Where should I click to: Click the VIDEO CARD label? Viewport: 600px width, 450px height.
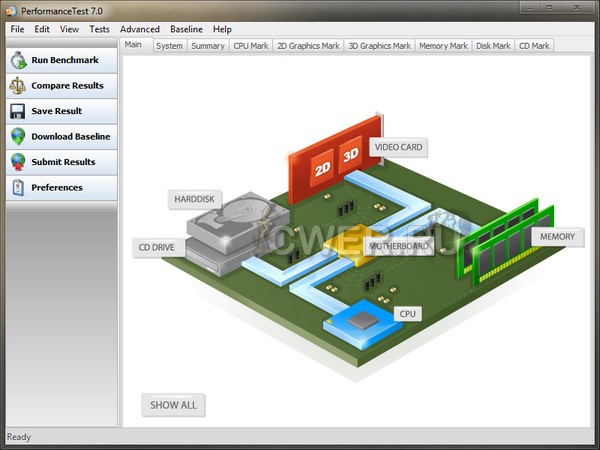tap(398, 147)
